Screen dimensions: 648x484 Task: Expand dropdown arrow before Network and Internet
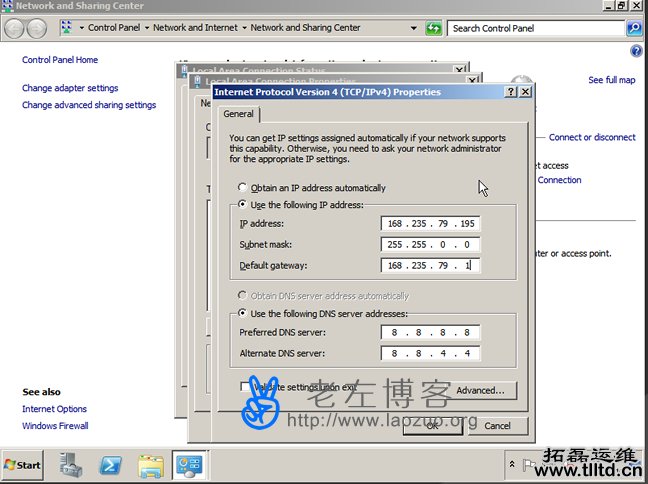(x=147, y=28)
